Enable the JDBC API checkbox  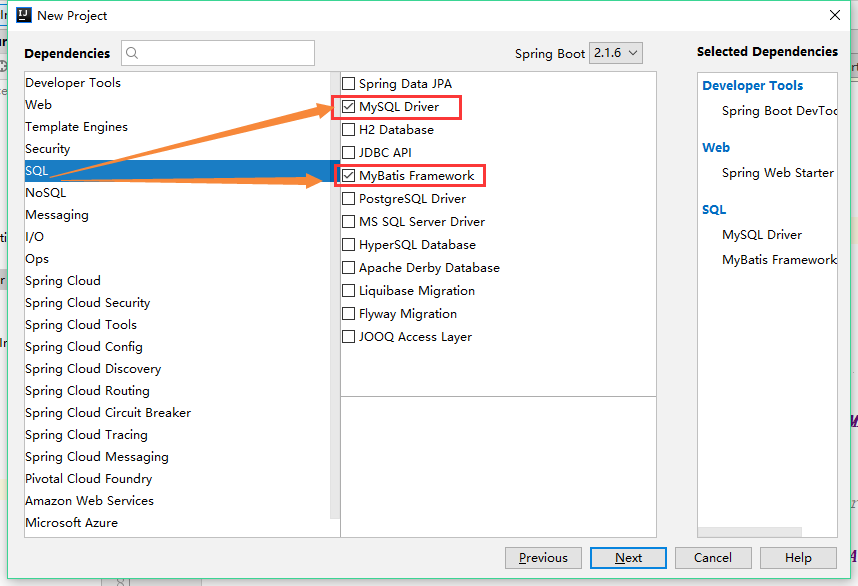(x=348, y=153)
